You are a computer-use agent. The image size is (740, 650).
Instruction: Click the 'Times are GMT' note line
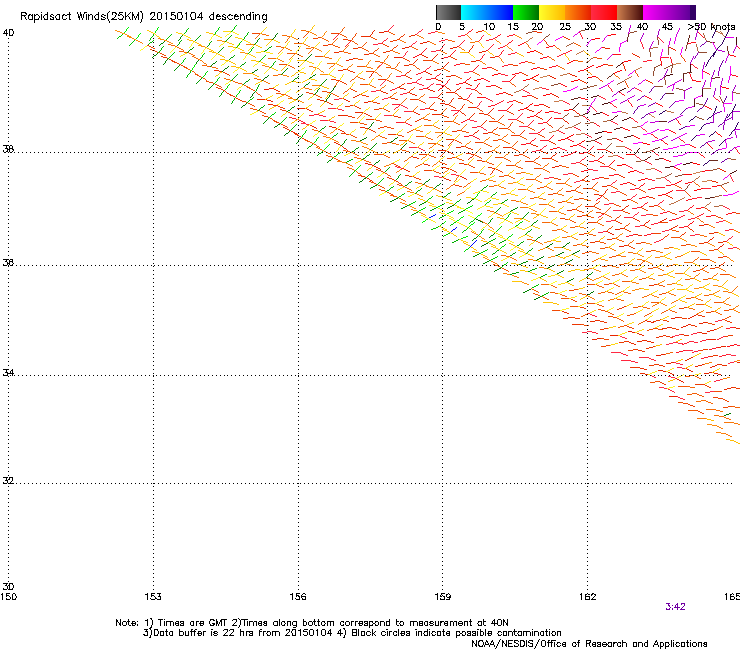(x=312, y=623)
